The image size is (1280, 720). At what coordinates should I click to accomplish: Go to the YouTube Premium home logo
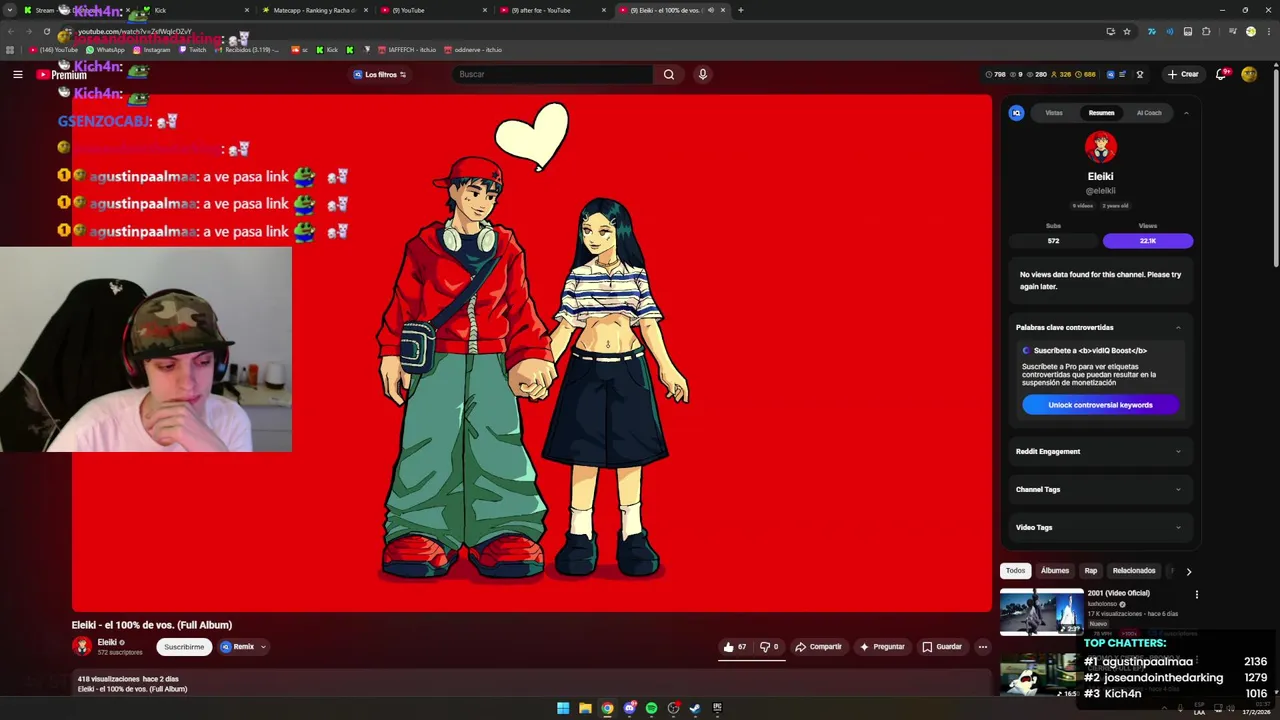62,74
